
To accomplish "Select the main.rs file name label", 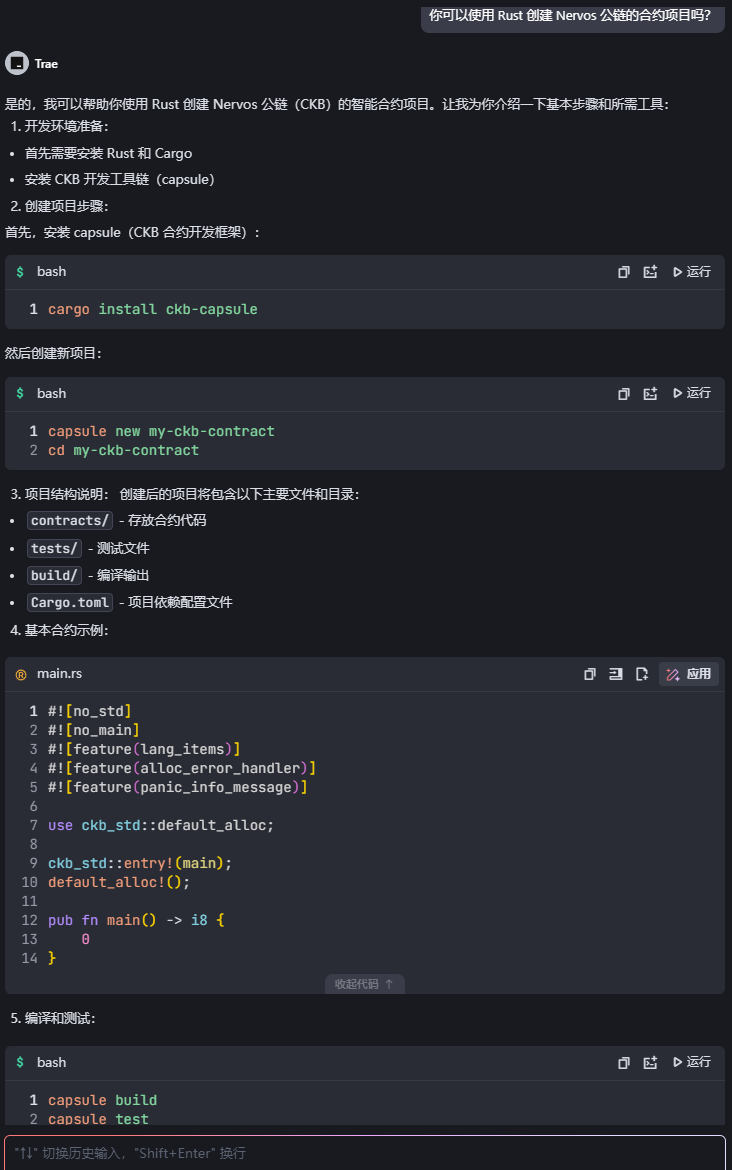I will [60, 674].
